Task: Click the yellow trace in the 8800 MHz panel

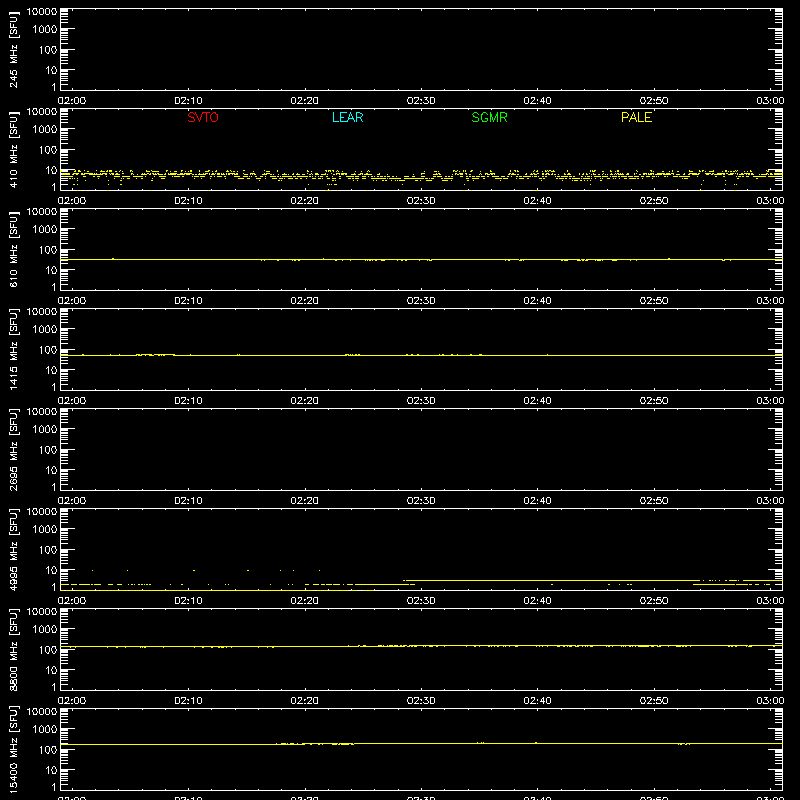Action: [421, 646]
